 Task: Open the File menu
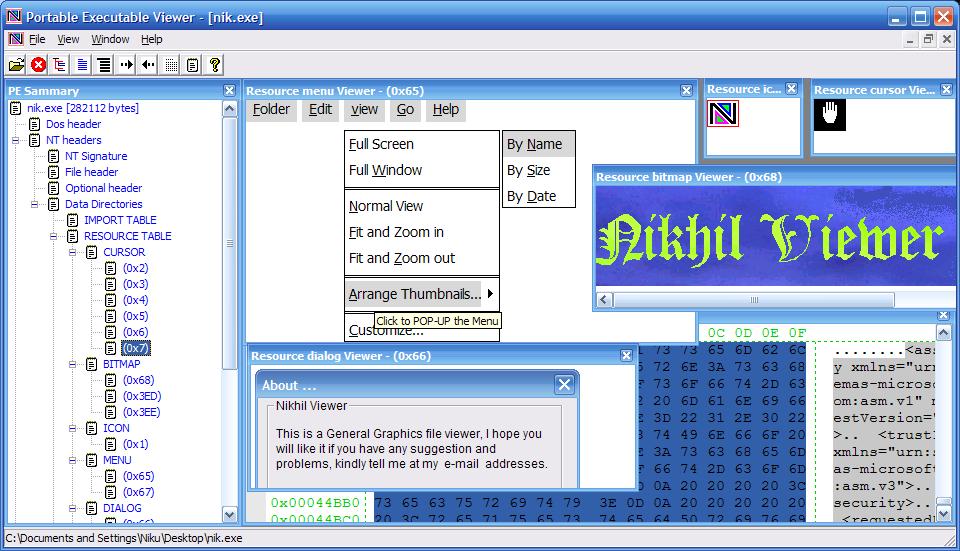pos(37,39)
